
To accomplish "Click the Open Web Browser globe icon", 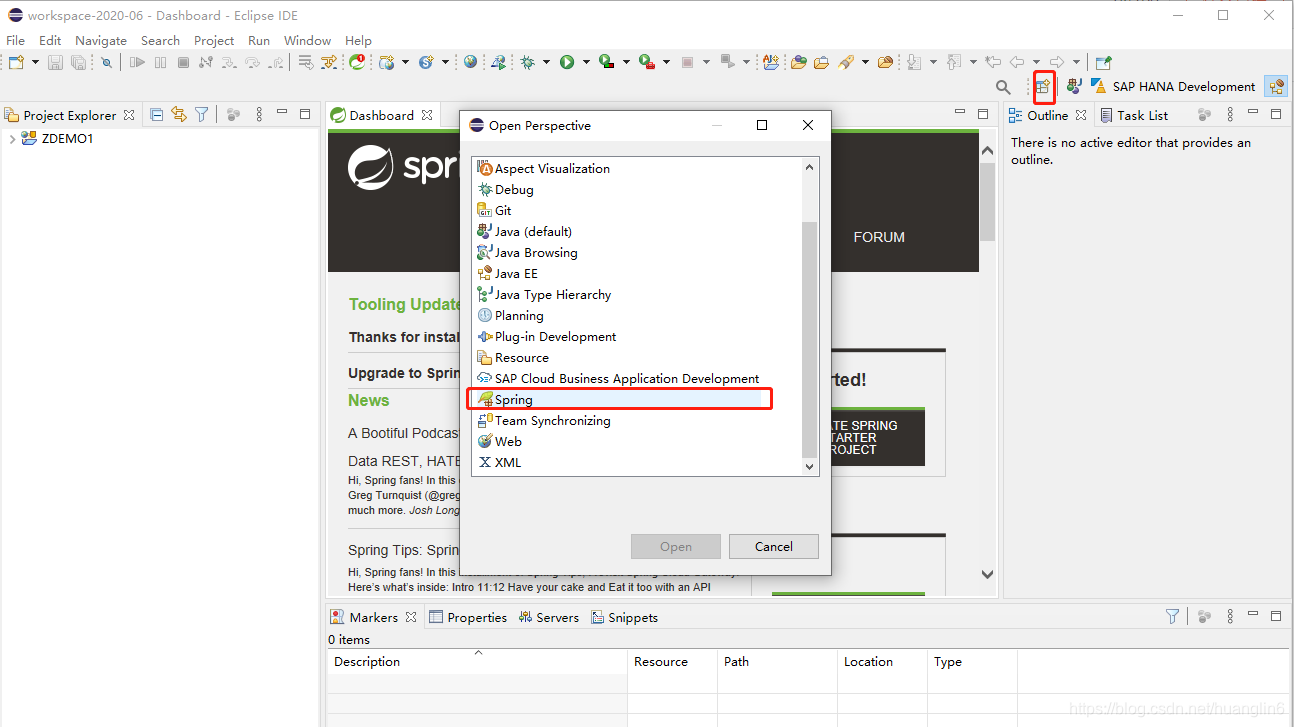I will click(470, 62).
